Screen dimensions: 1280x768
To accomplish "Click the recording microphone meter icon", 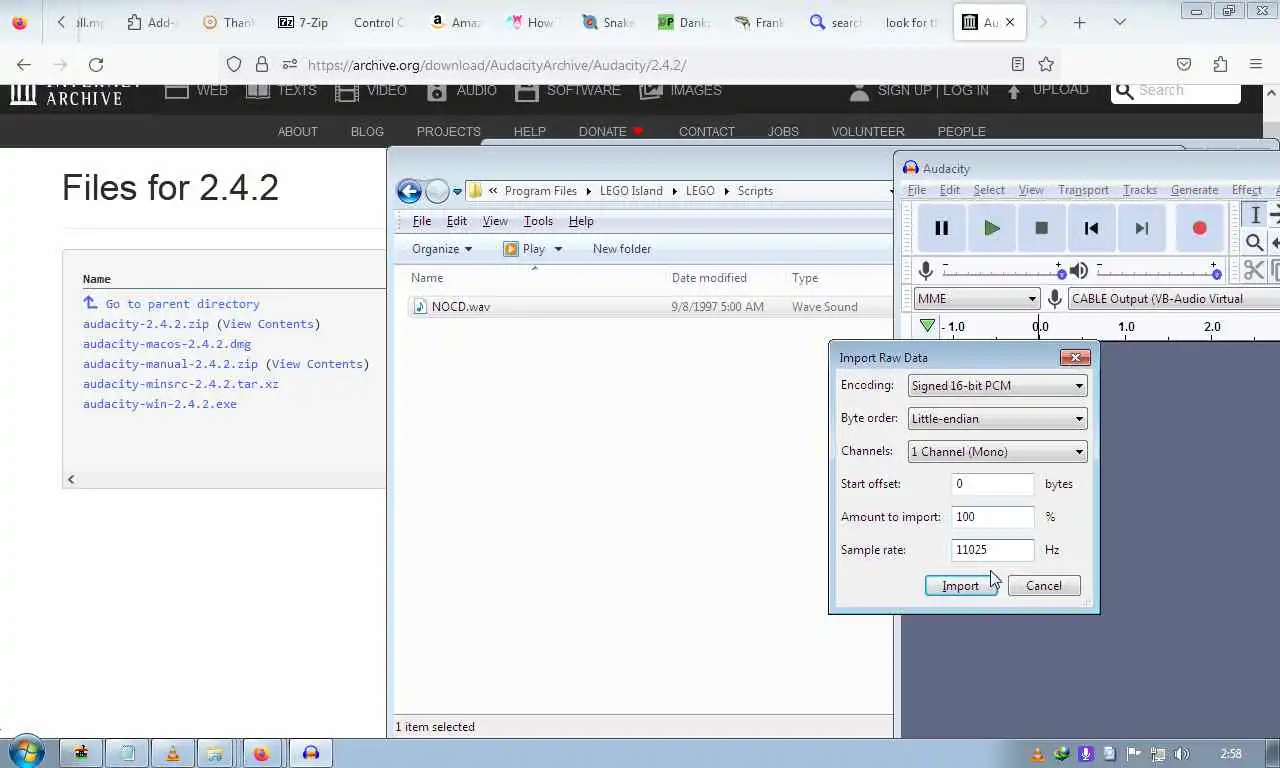I will tap(926, 271).
